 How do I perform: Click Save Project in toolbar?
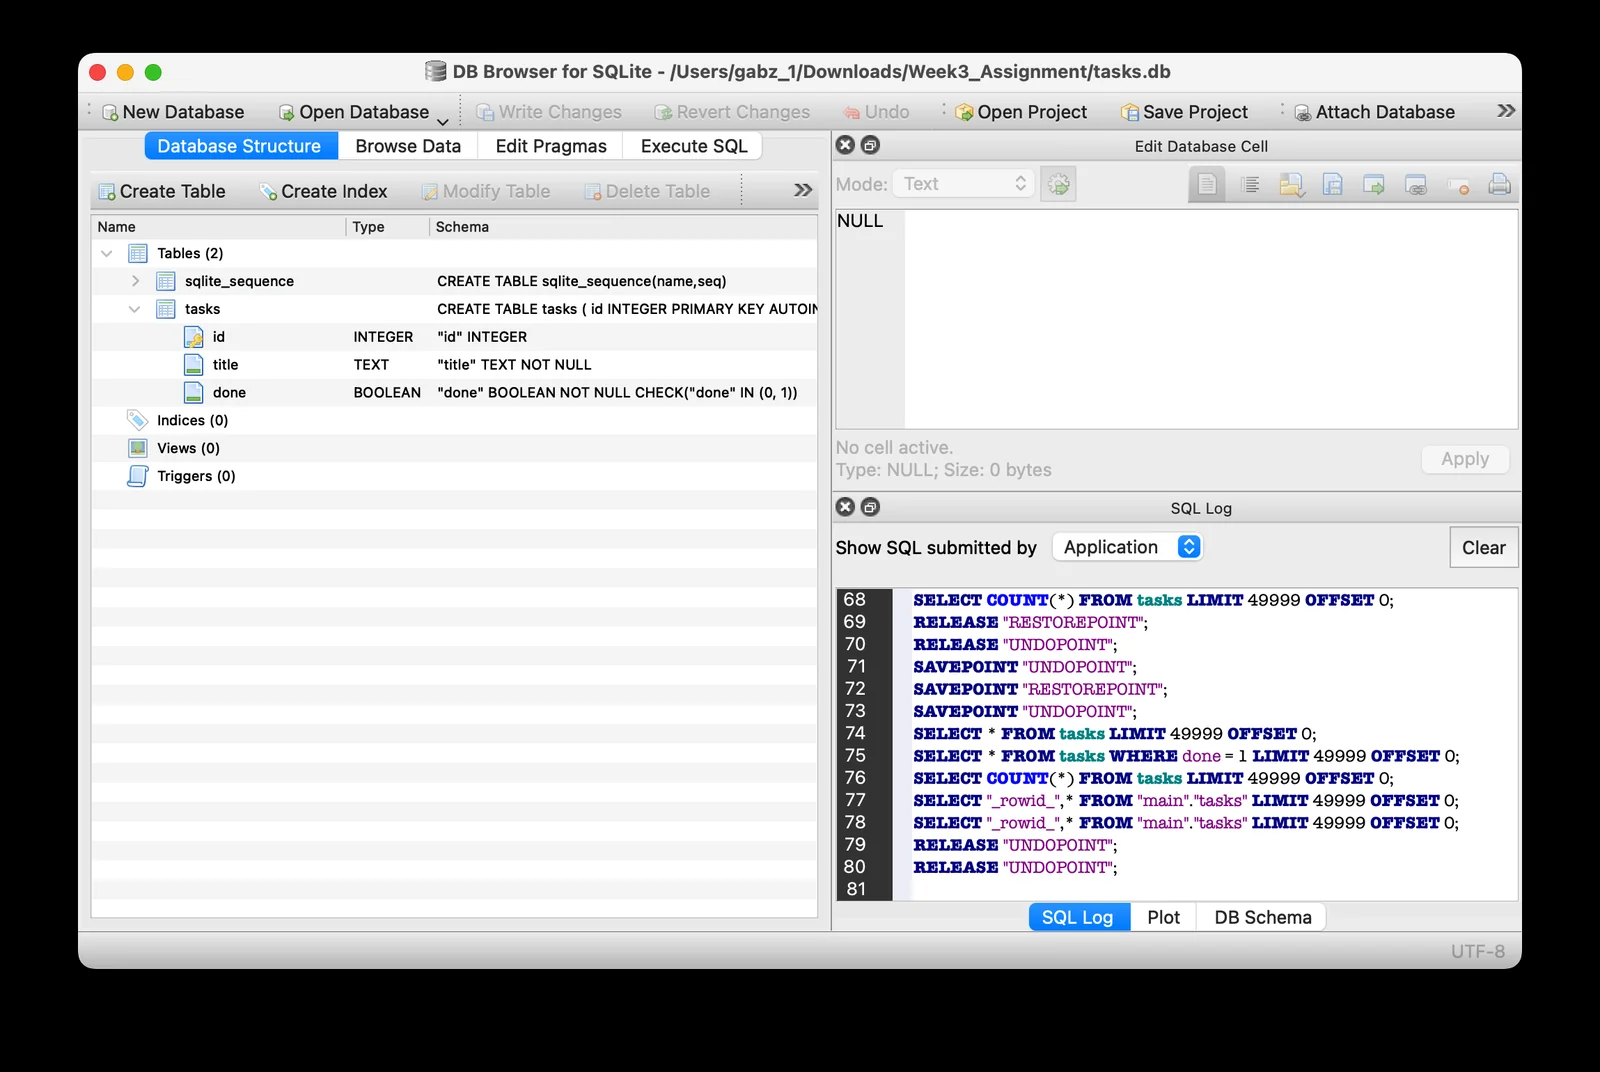[1184, 112]
